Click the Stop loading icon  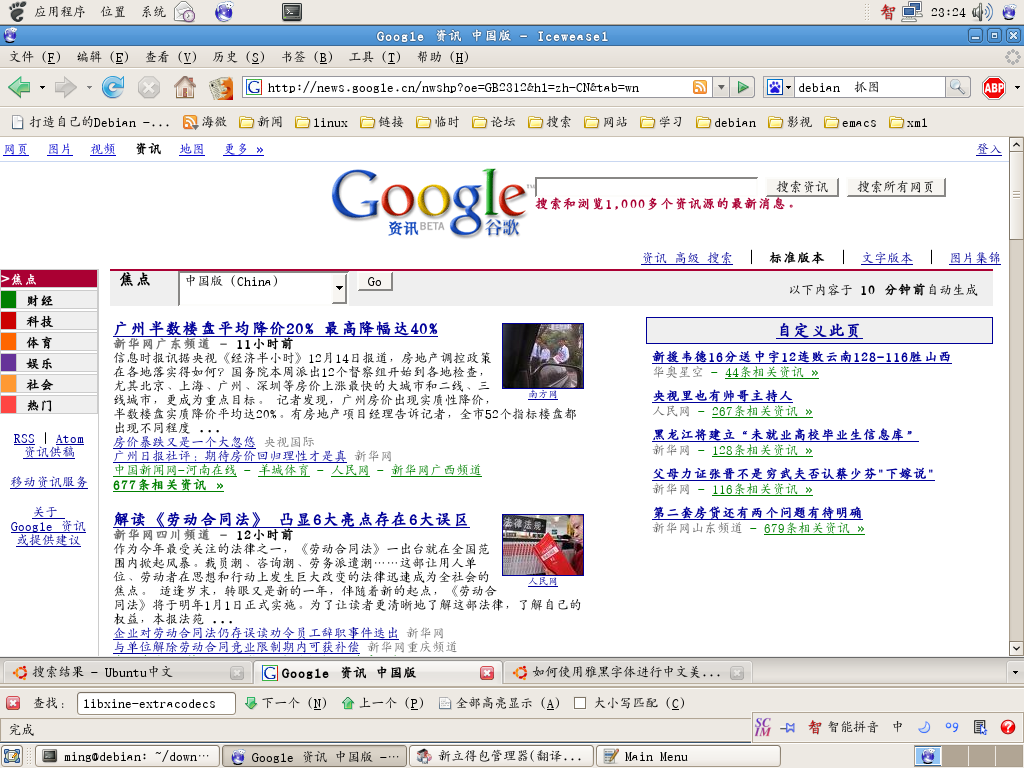point(149,87)
